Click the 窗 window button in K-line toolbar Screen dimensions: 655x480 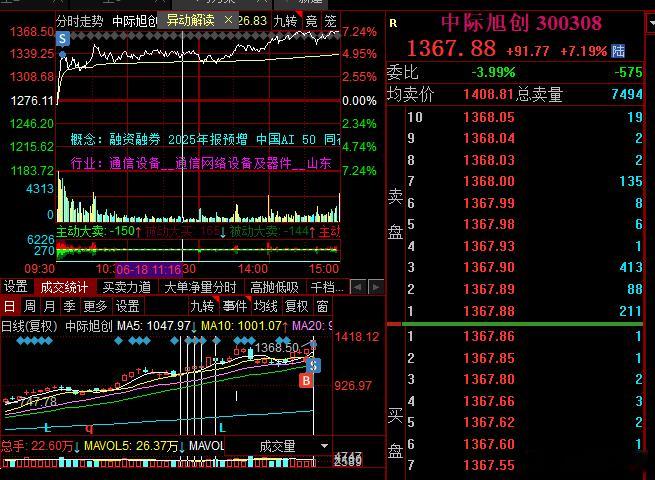pyautogui.click(x=322, y=306)
